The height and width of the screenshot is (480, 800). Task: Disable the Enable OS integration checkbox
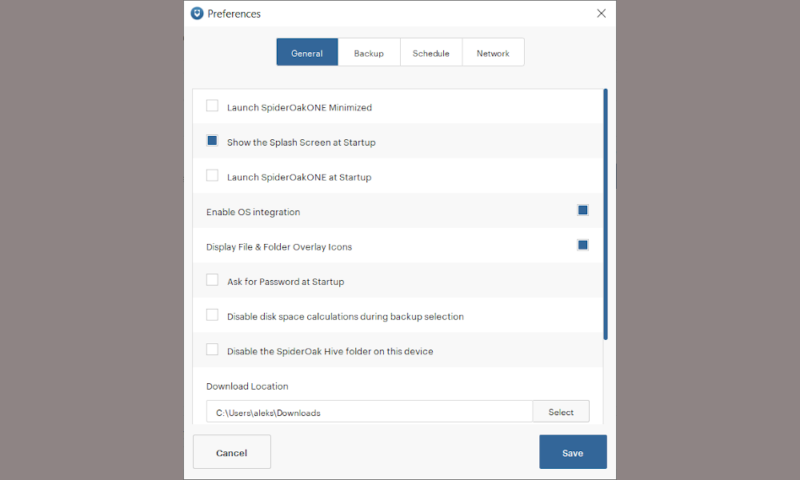tap(583, 210)
